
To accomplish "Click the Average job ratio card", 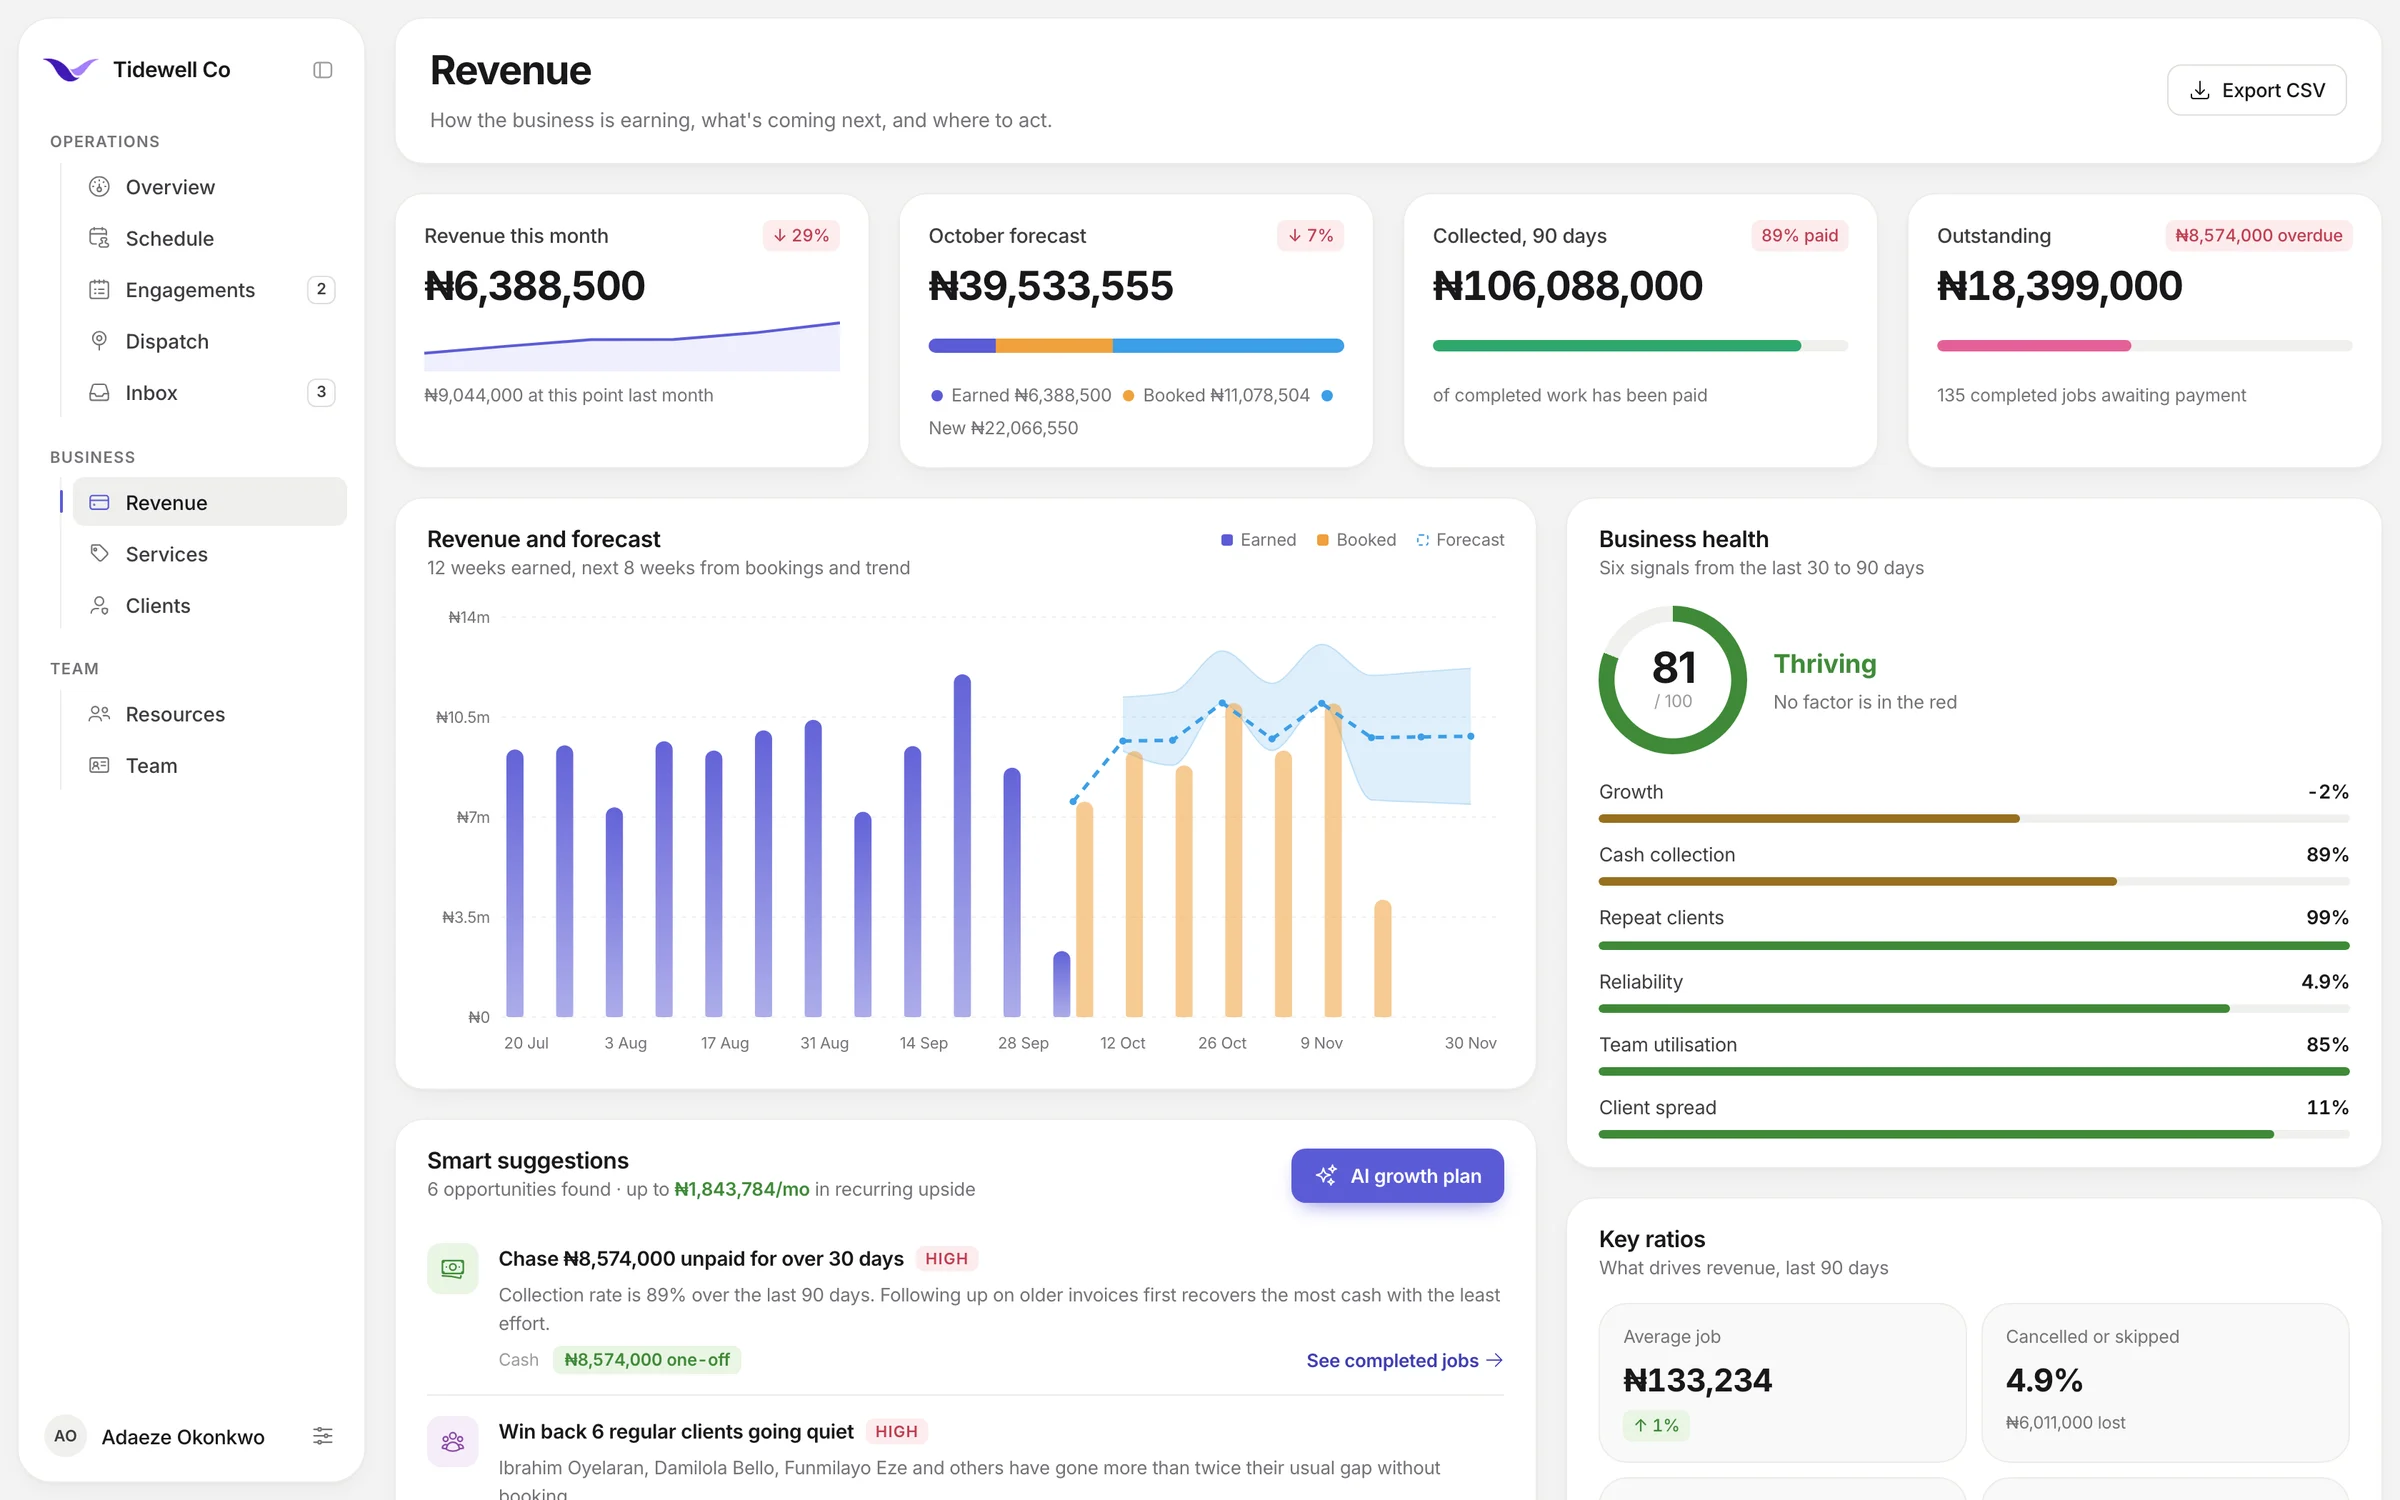I will [x=1782, y=1382].
